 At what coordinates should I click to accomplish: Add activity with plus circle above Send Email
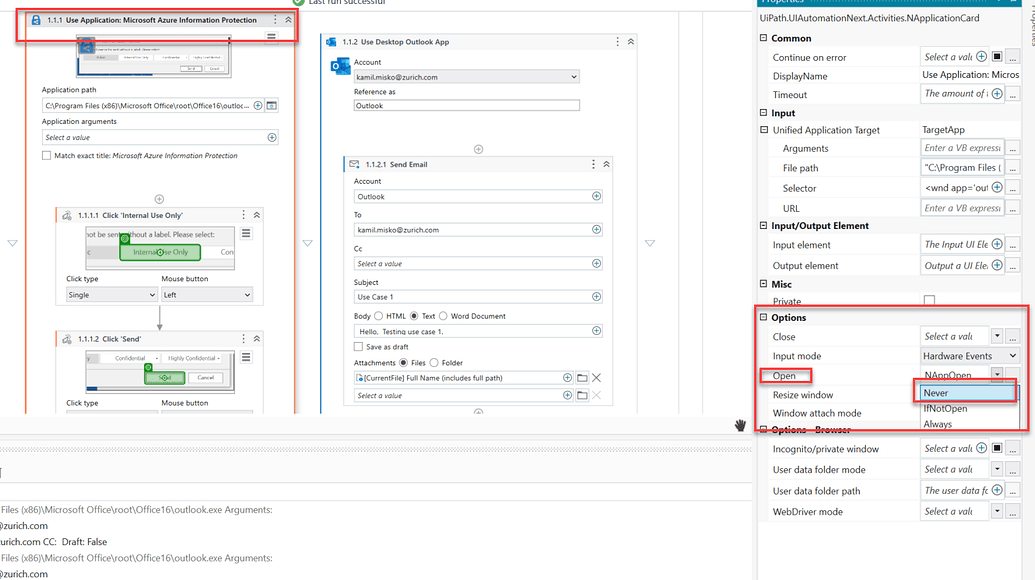[479, 149]
